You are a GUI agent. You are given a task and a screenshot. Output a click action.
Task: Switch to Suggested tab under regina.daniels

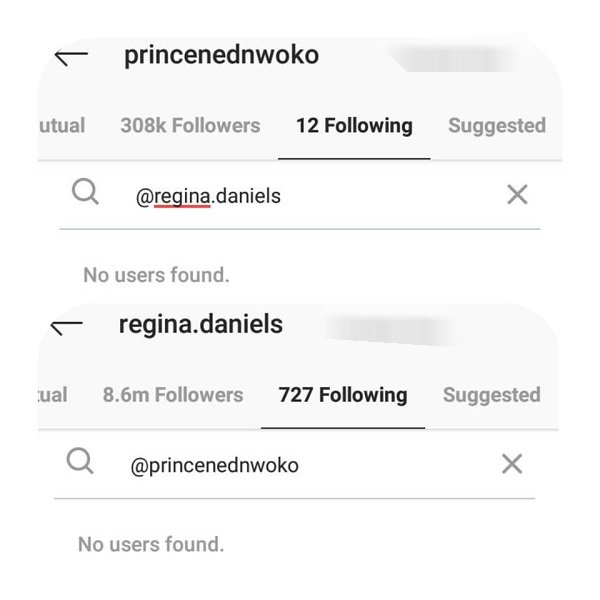click(x=491, y=395)
